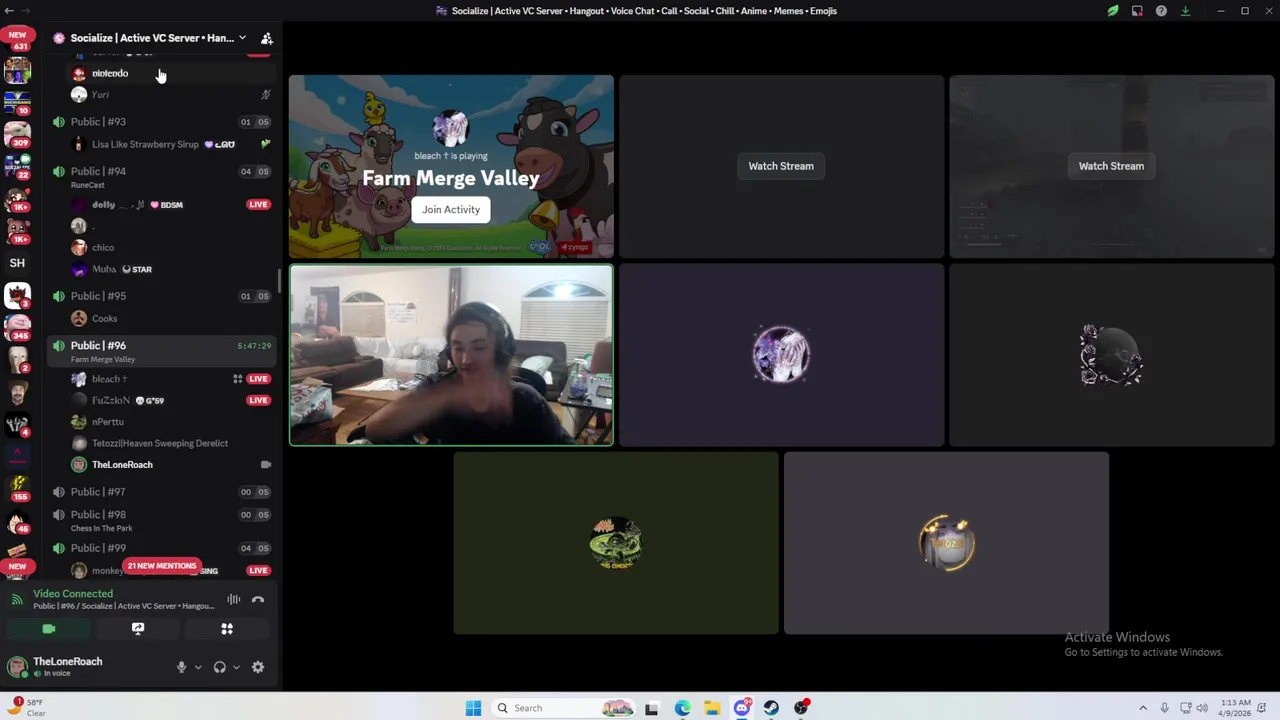Screen dimensions: 1280x720
Task: Open User Settings gear icon
Action: pyautogui.click(x=258, y=667)
